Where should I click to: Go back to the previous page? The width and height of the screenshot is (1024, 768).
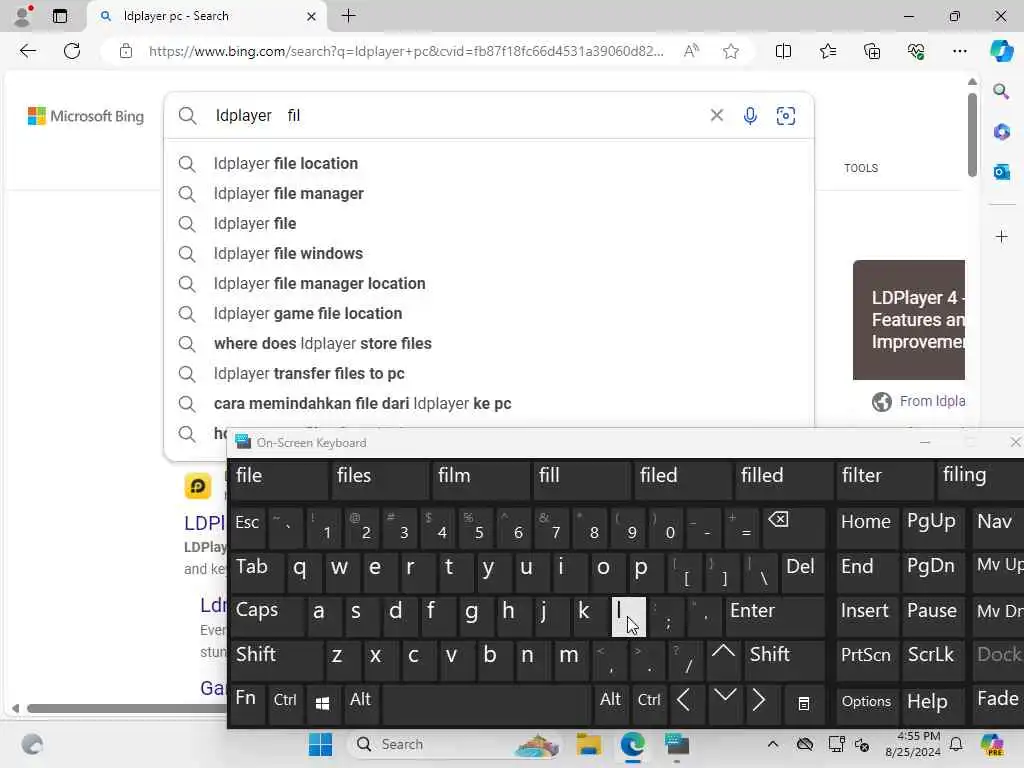[27, 51]
